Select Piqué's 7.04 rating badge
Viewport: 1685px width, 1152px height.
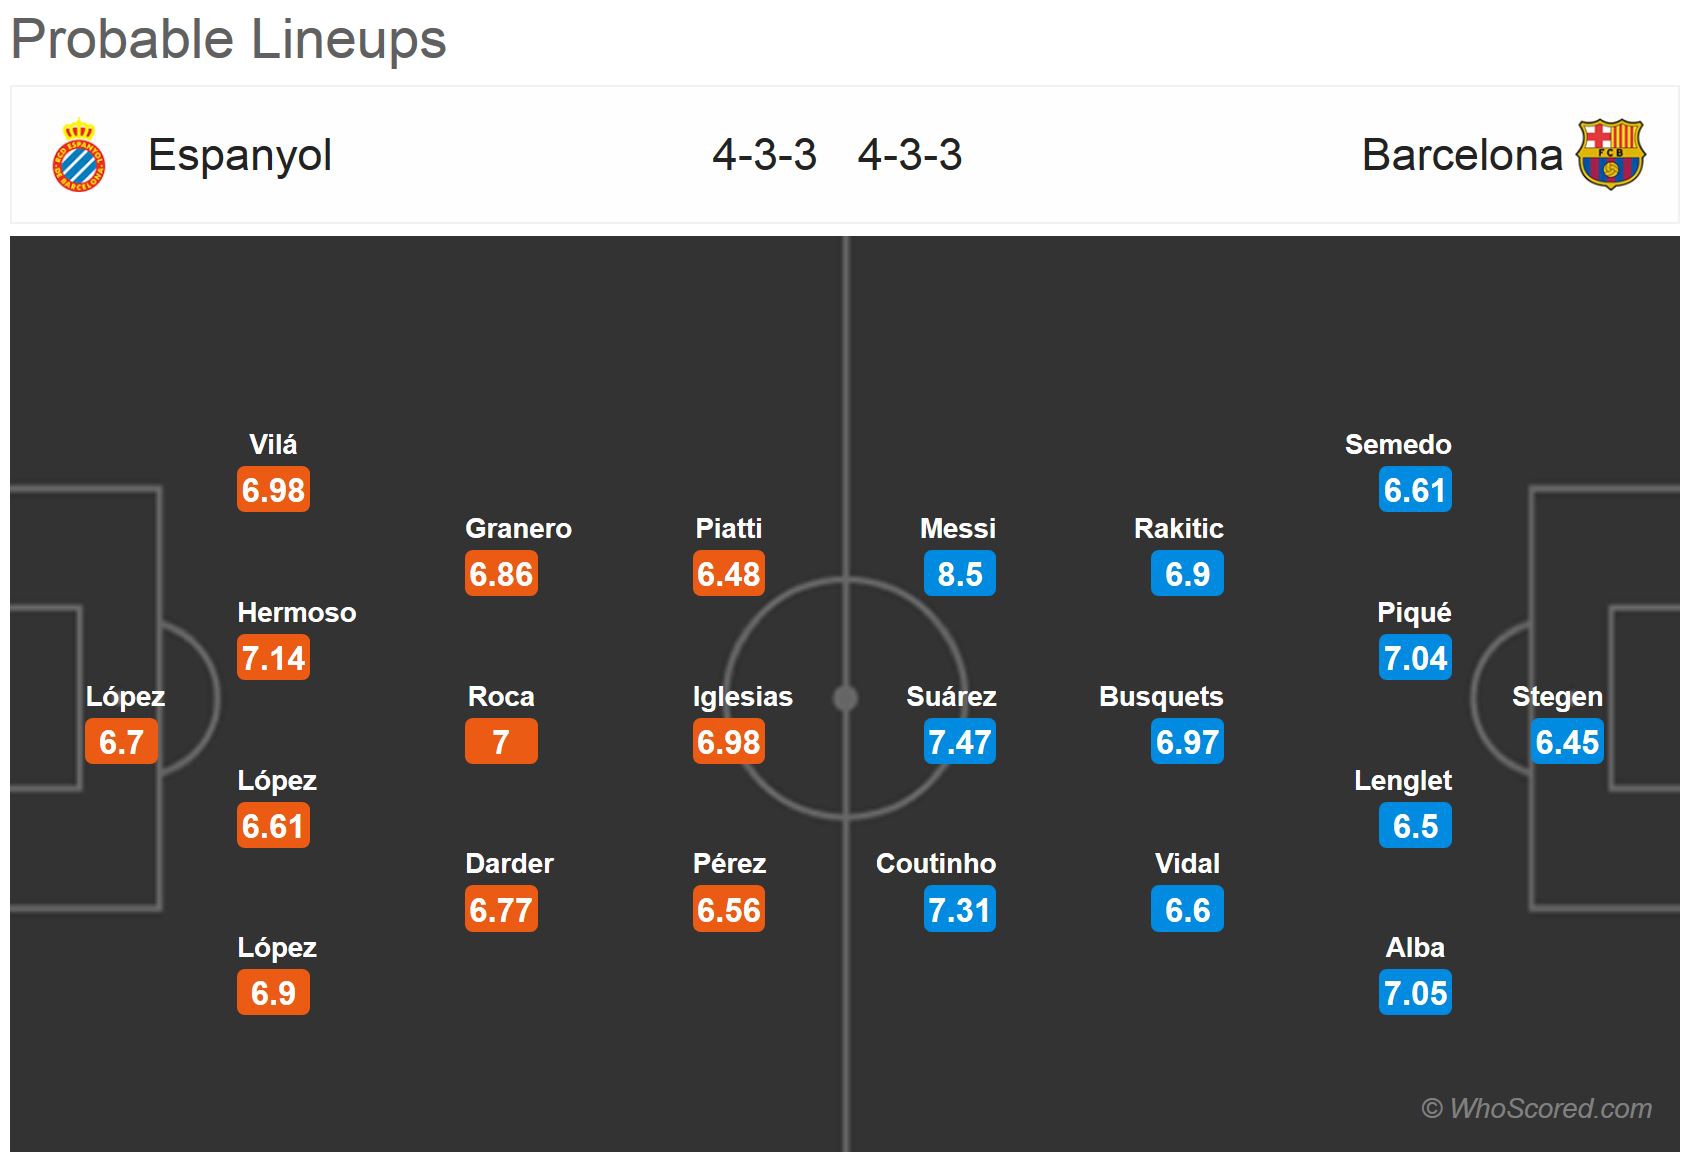tap(1414, 658)
